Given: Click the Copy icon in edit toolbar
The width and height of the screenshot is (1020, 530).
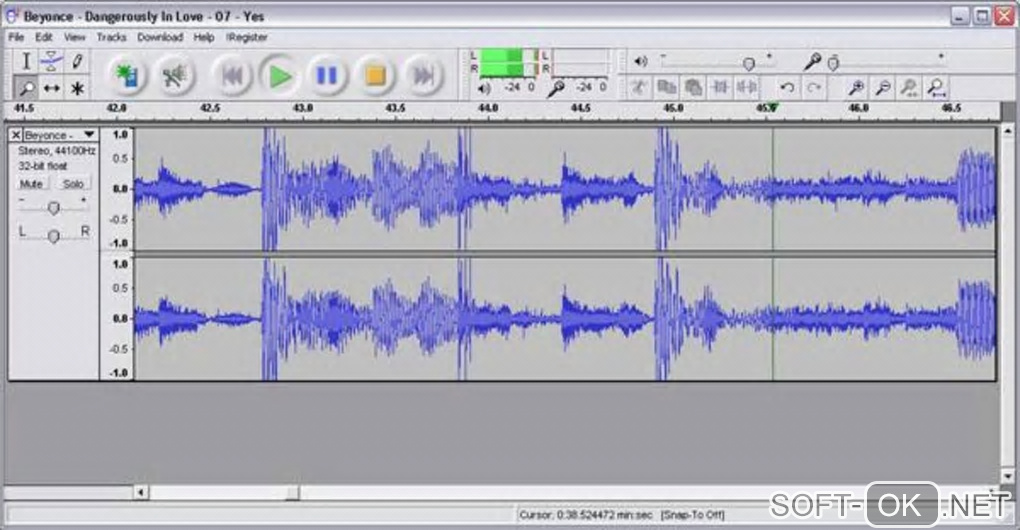Looking at the screenshot, I should pyautogui.click(x=666, y=87).
